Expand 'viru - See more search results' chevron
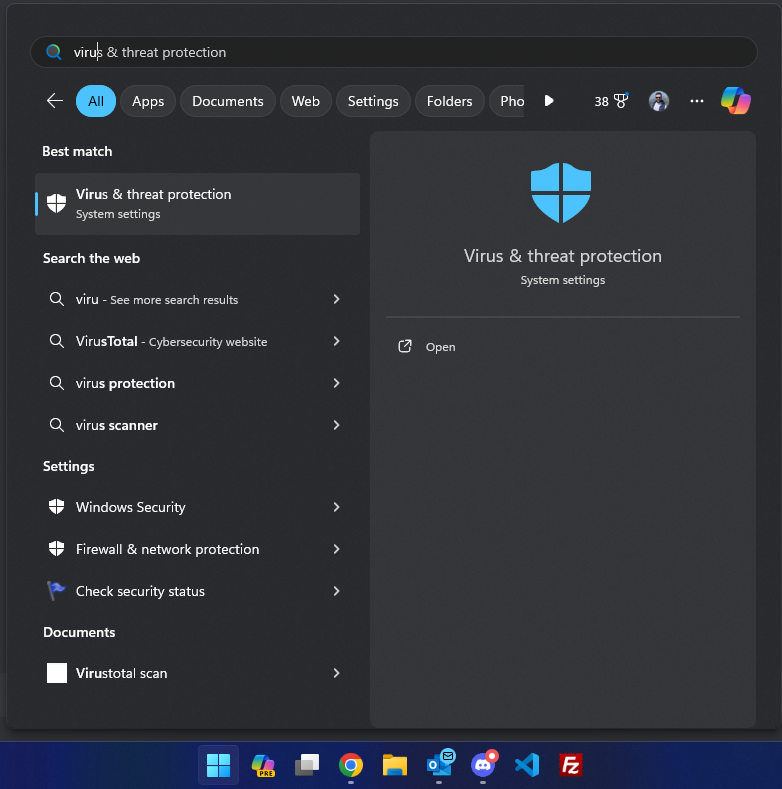 tap(336, 299)
